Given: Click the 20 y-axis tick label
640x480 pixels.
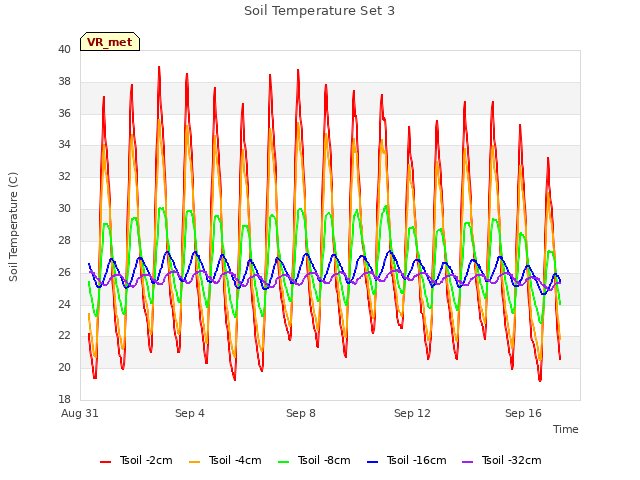Looking at the screenshot, I should point(64,367).
